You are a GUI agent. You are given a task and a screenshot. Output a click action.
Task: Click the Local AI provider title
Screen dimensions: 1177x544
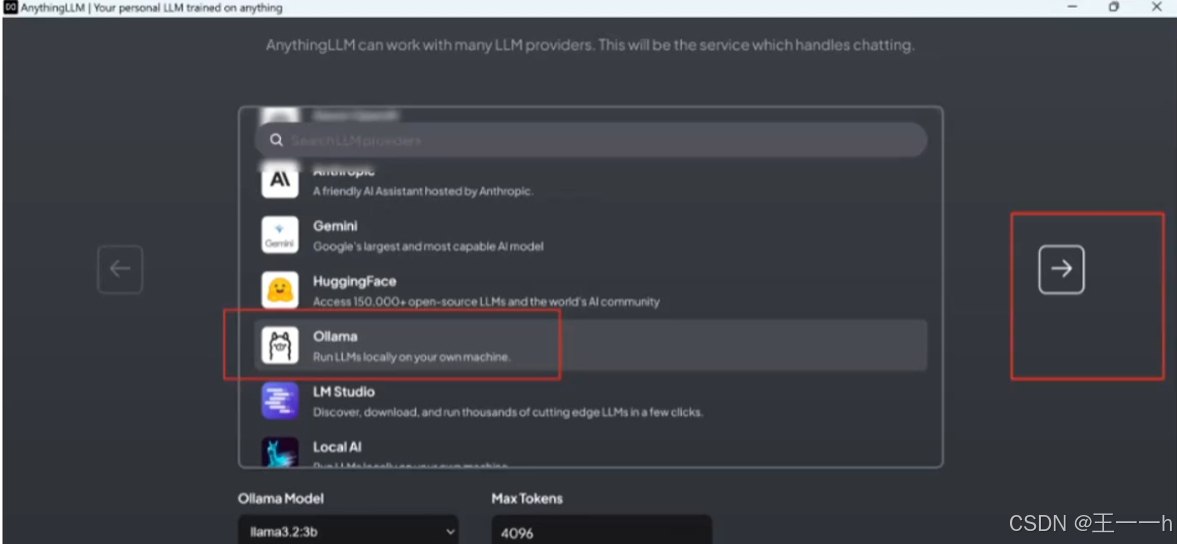(x=337, y=447)
